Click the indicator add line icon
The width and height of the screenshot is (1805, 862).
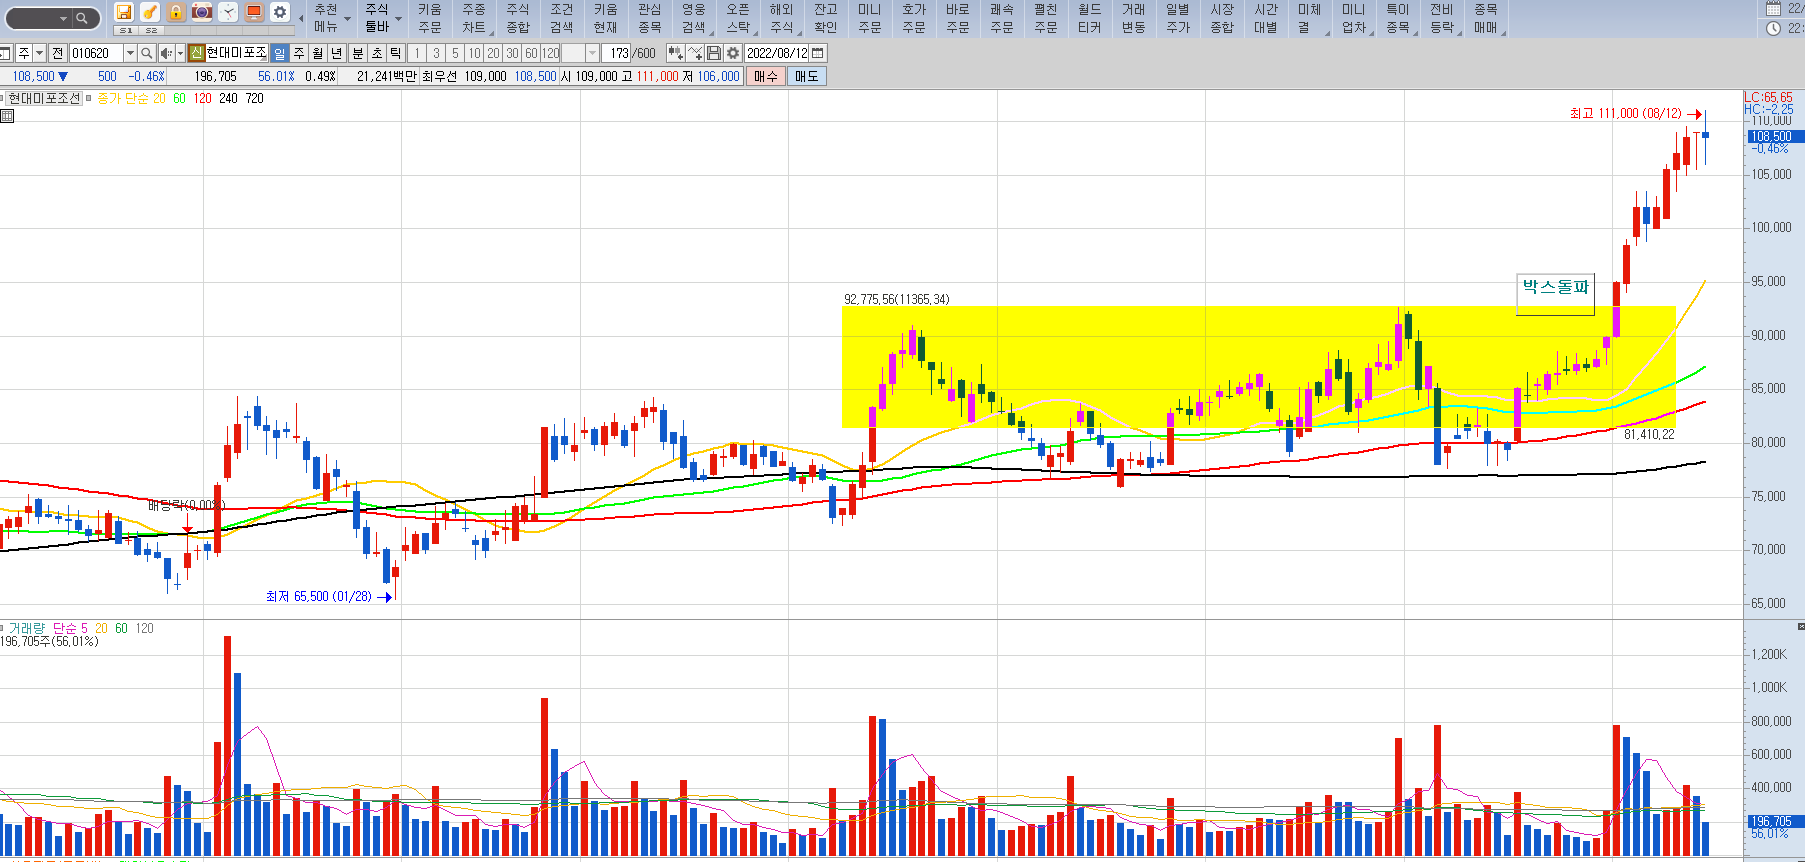coord(695,53)
